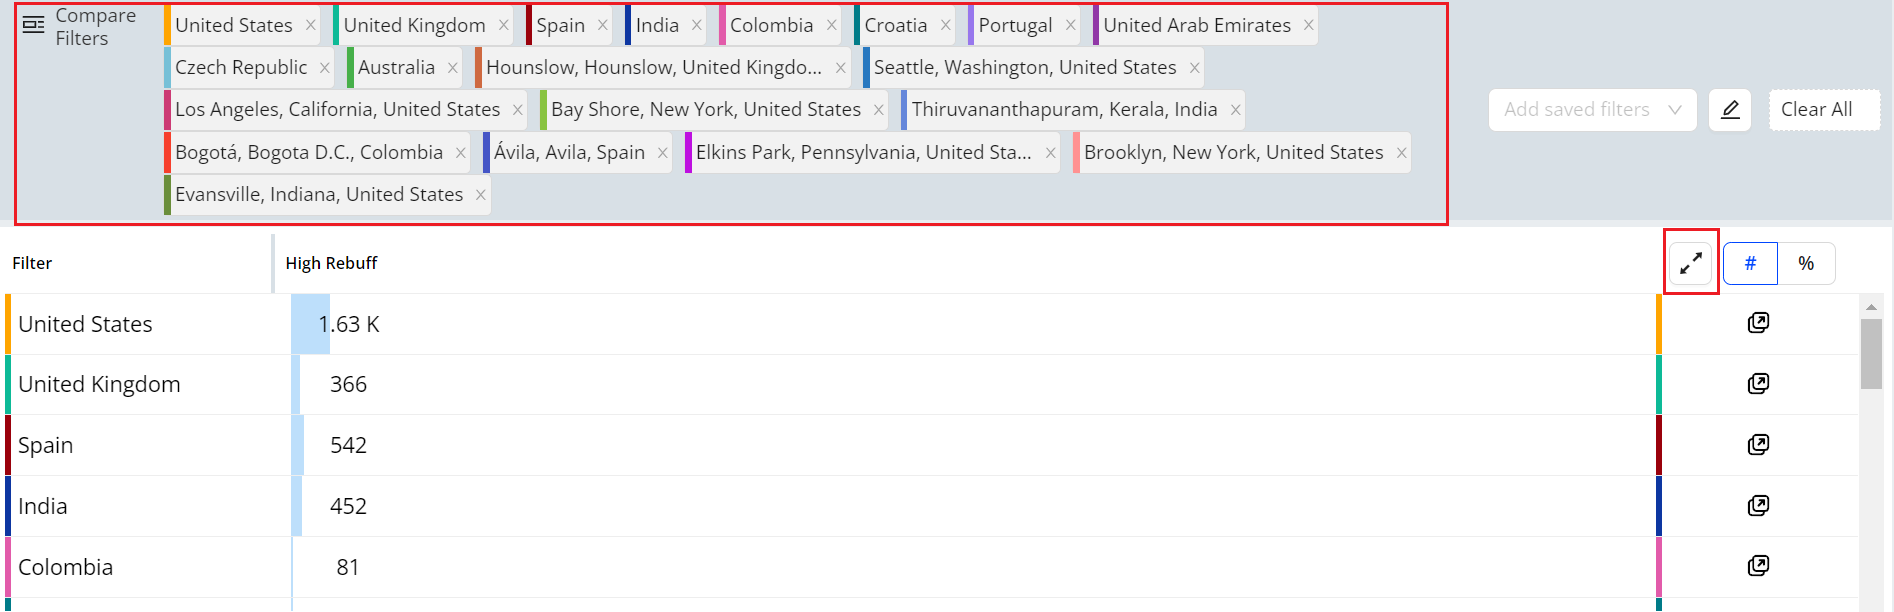
Task: Select the India table row label
Action: click(42, 507)
